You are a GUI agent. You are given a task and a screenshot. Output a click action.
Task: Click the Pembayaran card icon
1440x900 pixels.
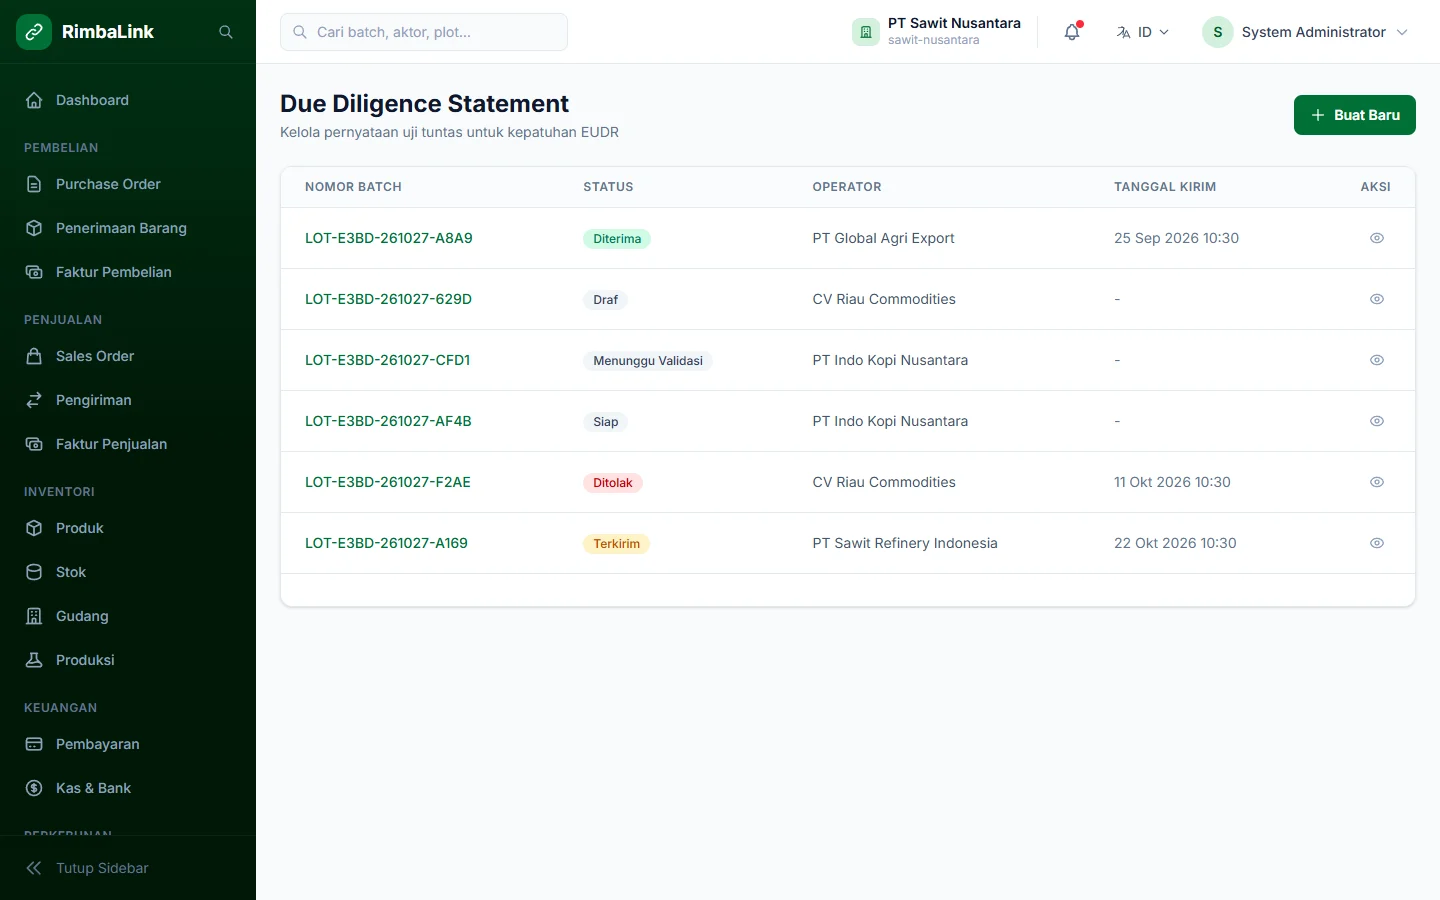point(34,744)
